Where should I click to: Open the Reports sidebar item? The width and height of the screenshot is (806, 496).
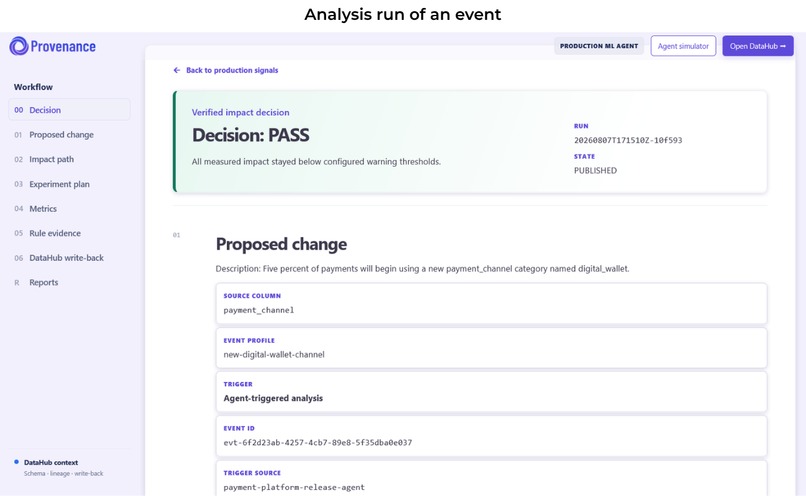click(43, 283)
